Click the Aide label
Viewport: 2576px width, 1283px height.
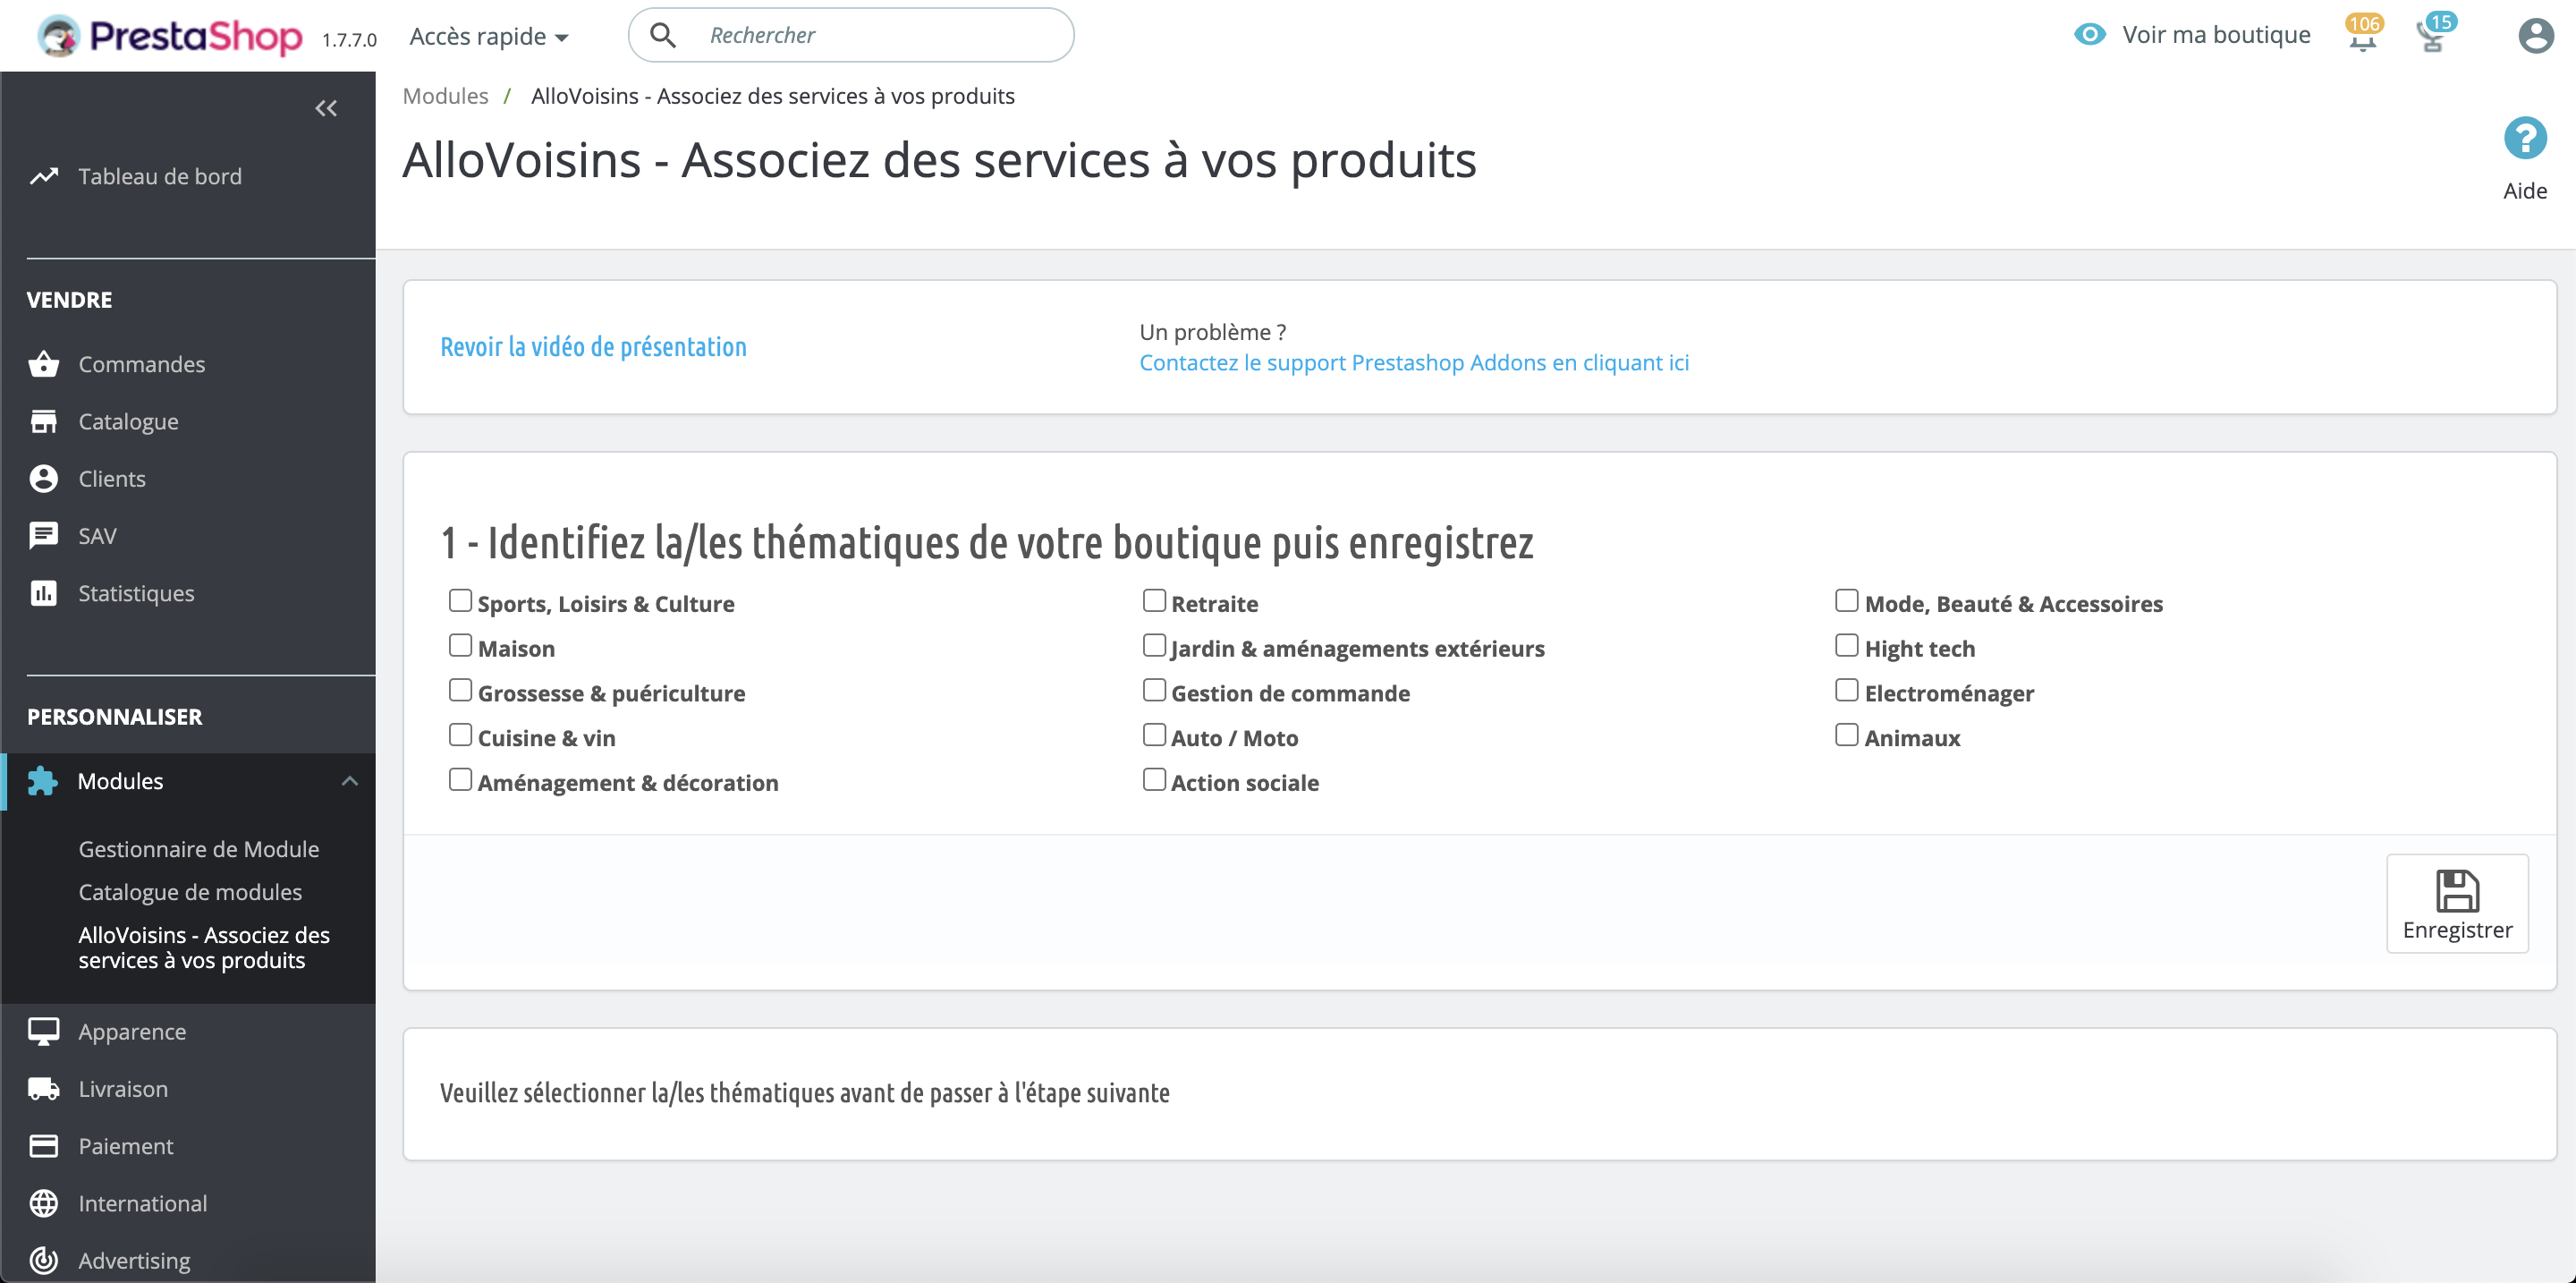coord(2524,190)
